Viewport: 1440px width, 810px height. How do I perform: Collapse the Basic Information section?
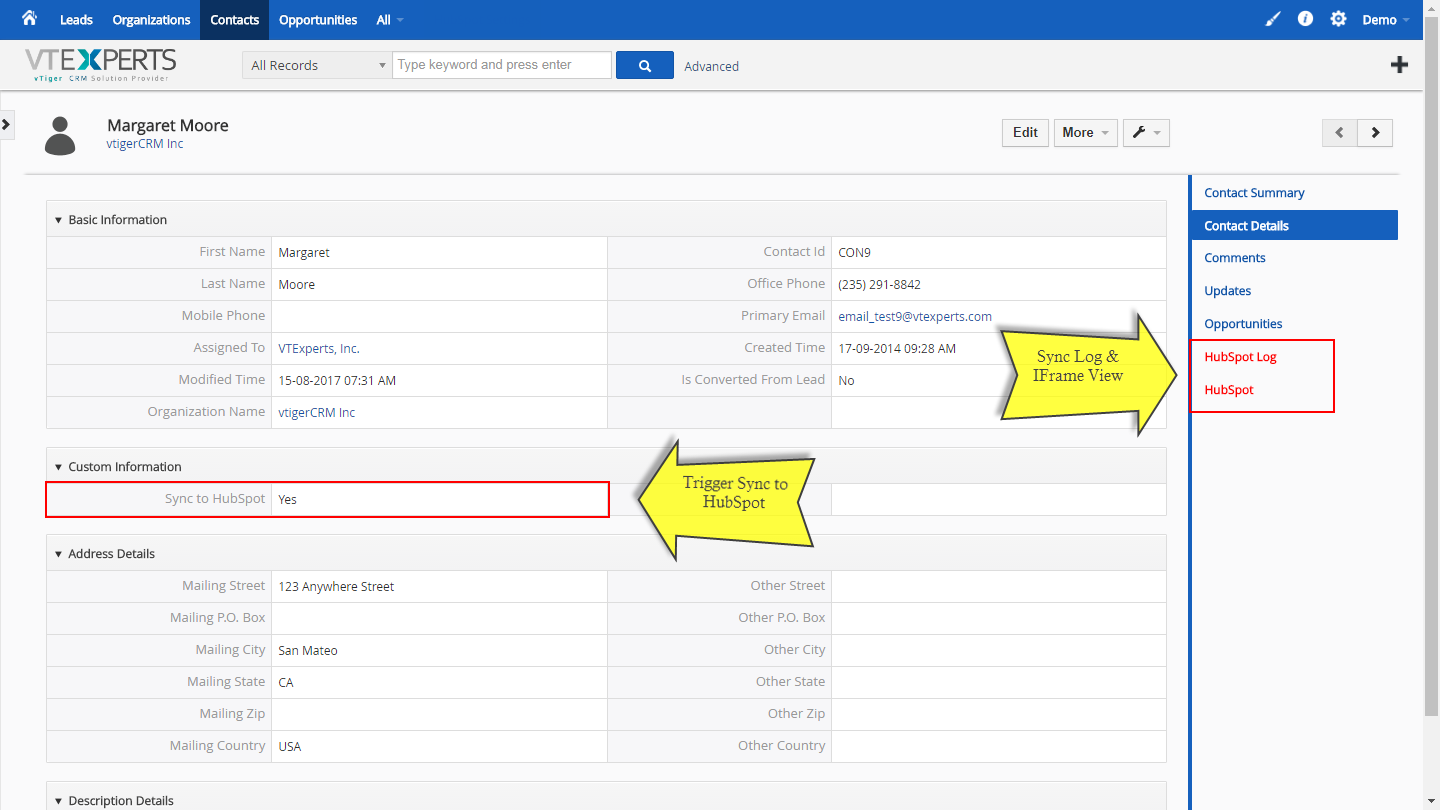click(58, 220)
